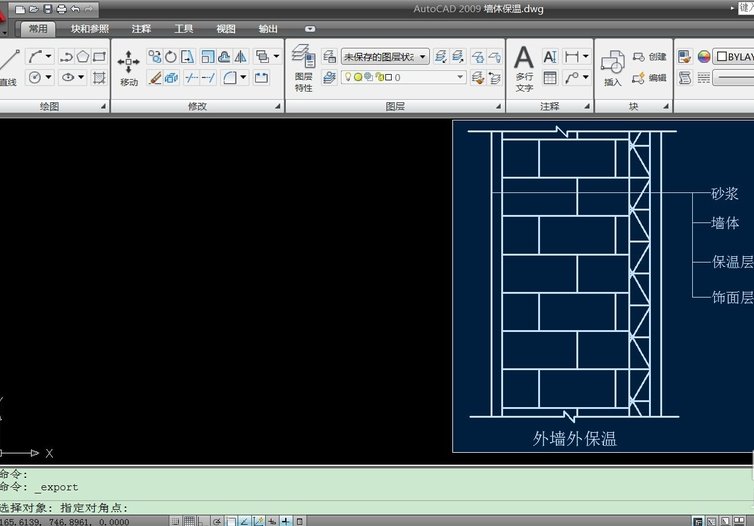Activate the Scale tool
The image size is (754, 526).
[x=208, y=57]
